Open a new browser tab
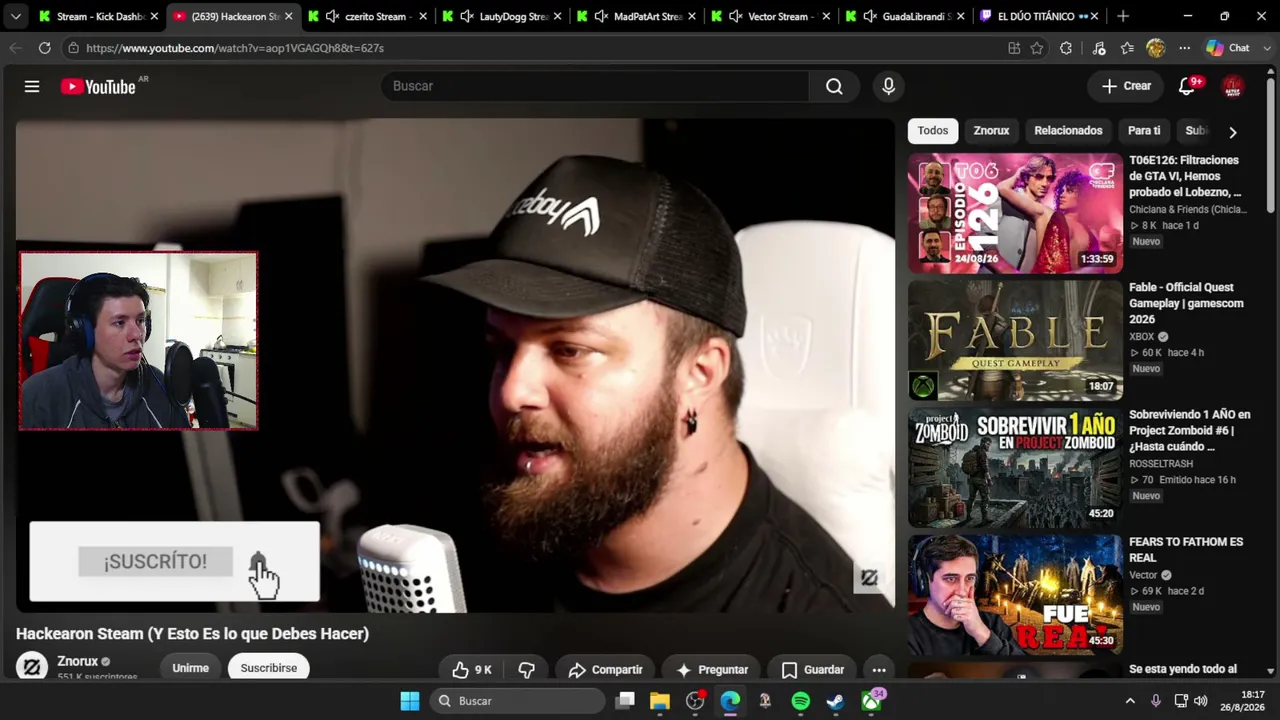Screen dimensions: 1280x720 (1123, 16)
